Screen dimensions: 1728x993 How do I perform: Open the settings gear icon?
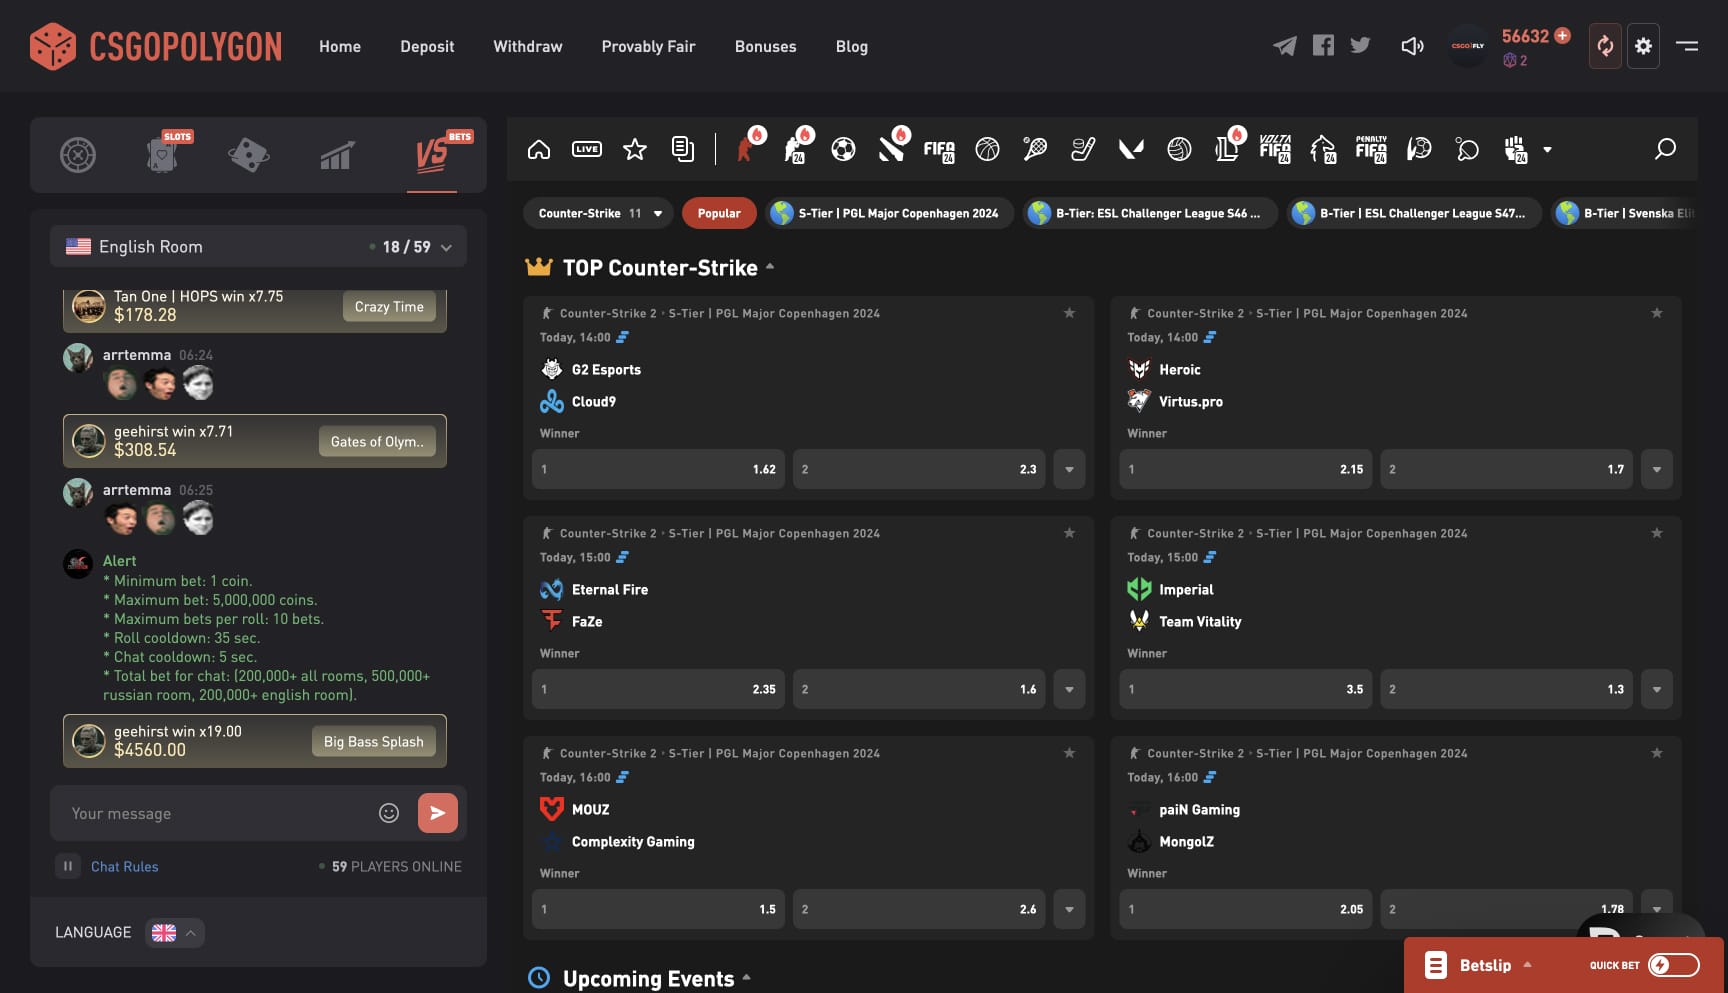tap(1643, 46)
